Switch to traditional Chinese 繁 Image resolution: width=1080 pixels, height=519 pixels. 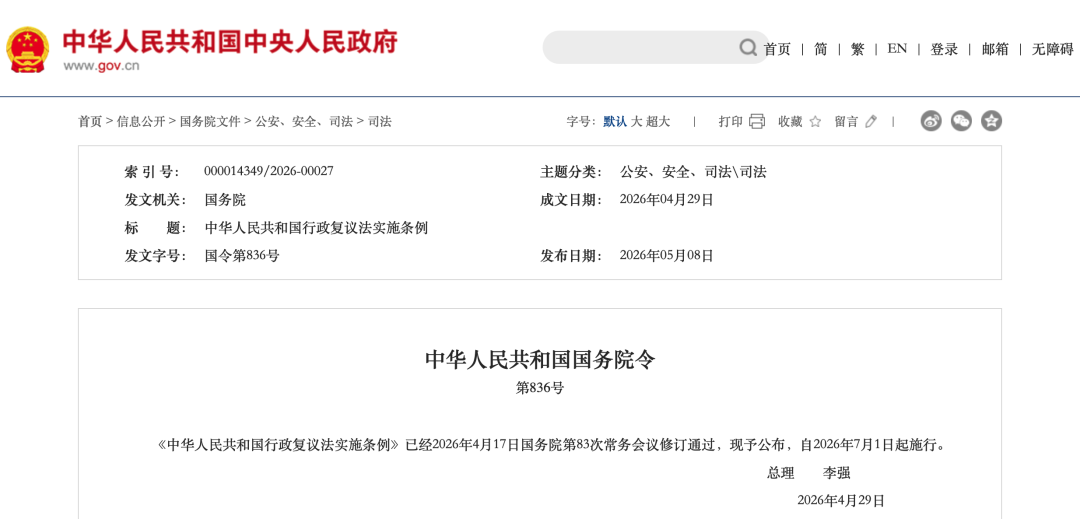(858, 49)
